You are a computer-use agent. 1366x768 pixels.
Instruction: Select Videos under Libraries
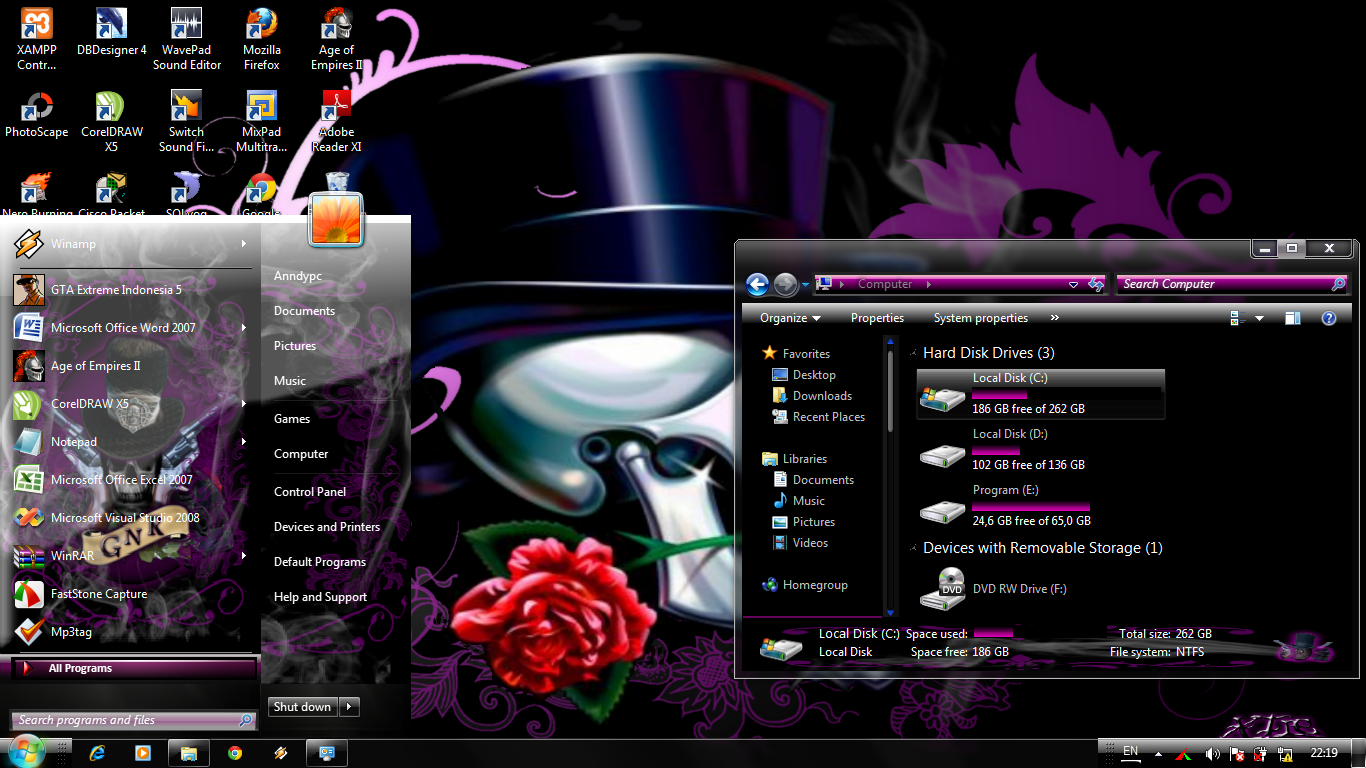tap(800, 543)
